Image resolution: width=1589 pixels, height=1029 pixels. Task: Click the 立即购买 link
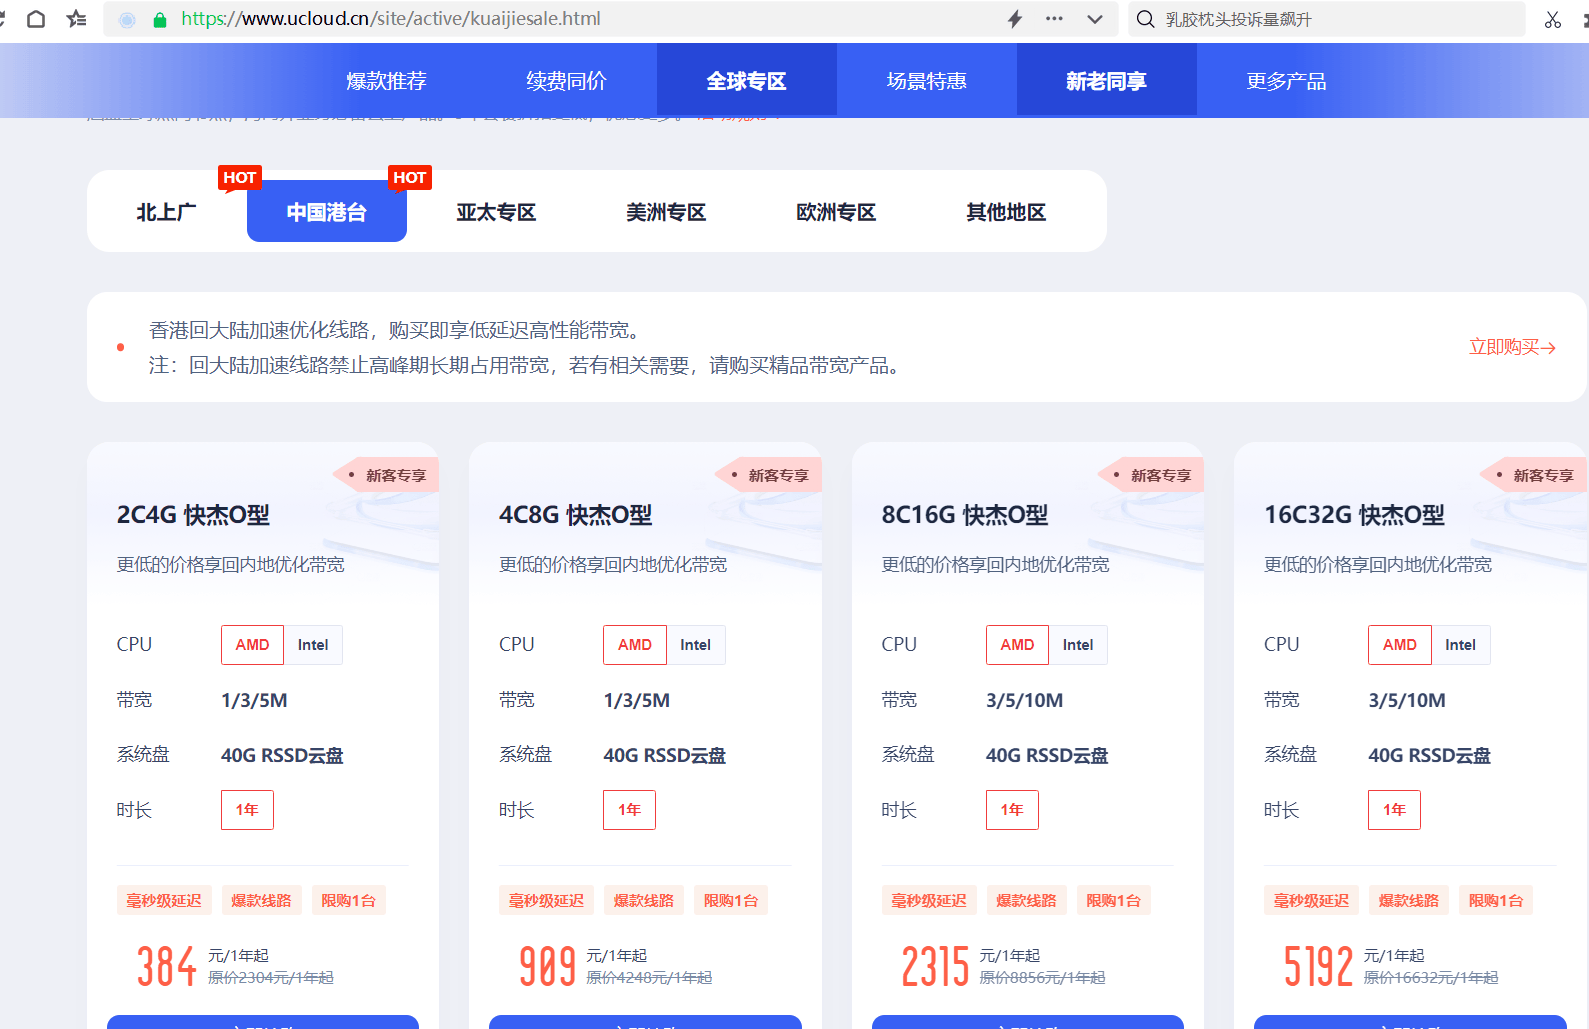point(1511,347)
